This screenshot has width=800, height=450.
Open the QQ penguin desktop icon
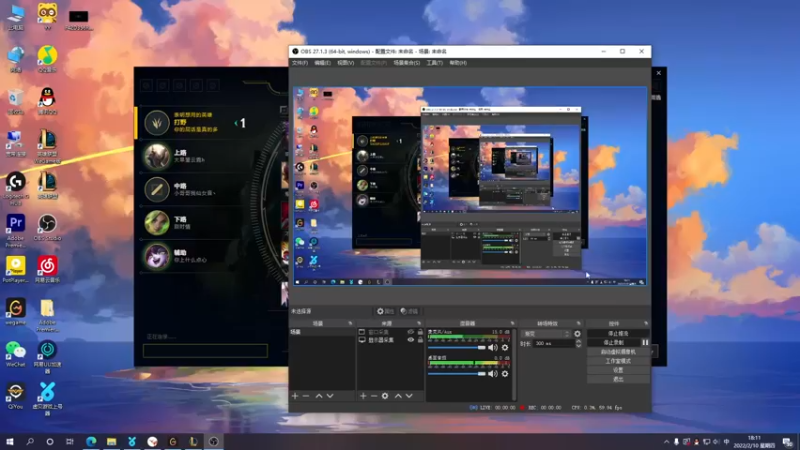pos(47,101)
